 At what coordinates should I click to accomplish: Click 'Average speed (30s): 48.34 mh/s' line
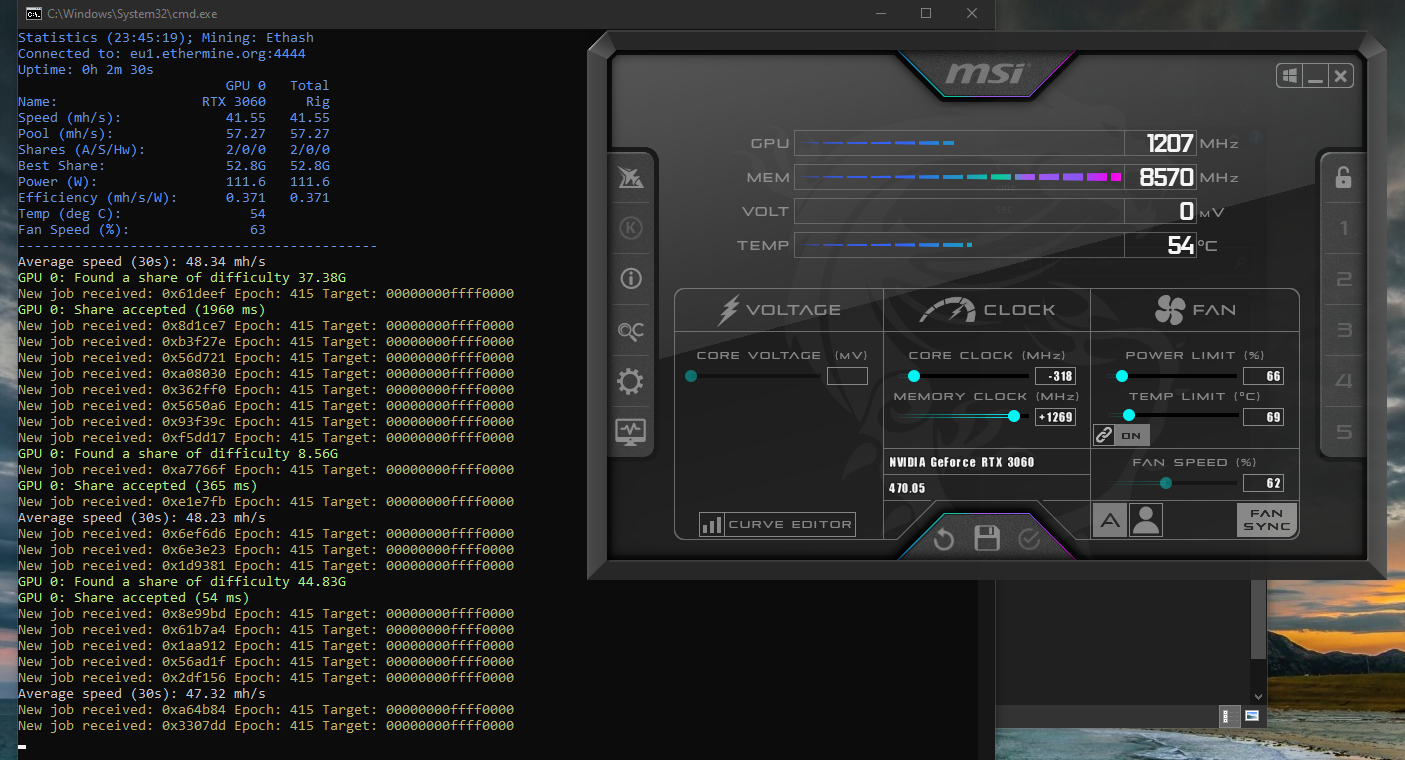tap(142, 261)
